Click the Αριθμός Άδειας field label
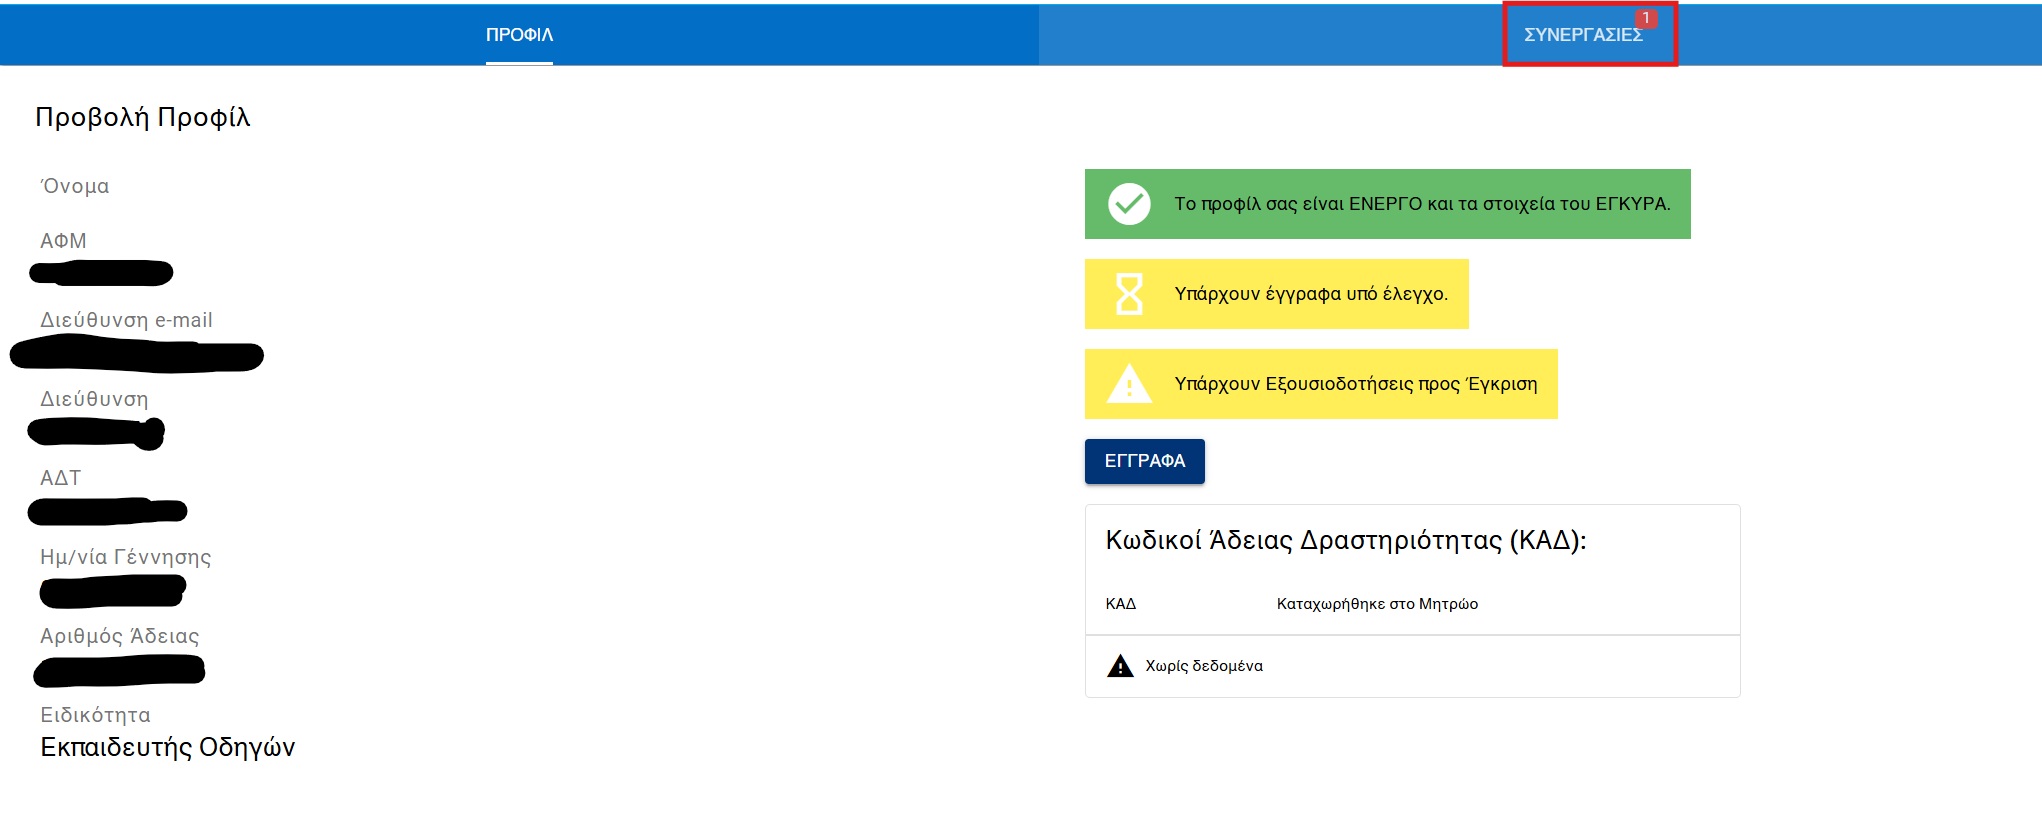 [x=119, y=636]
